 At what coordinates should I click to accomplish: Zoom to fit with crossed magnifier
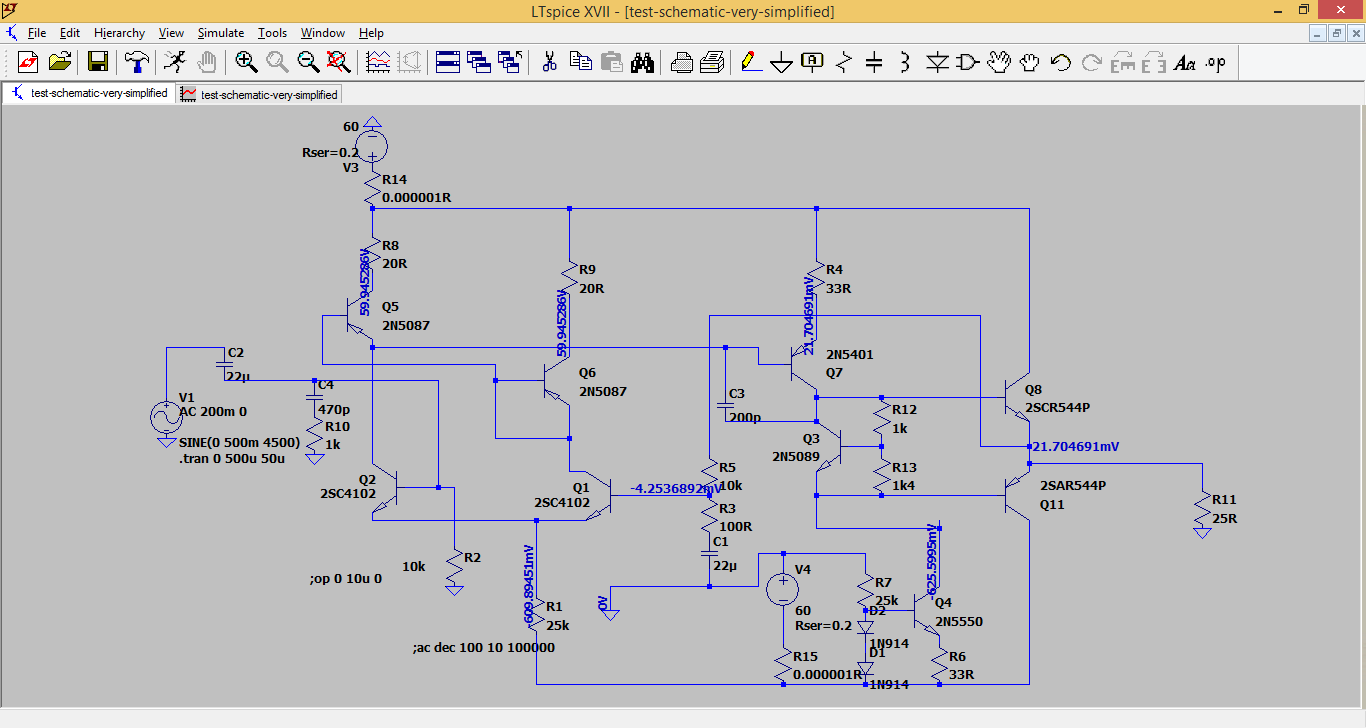[x=339, y=62]
